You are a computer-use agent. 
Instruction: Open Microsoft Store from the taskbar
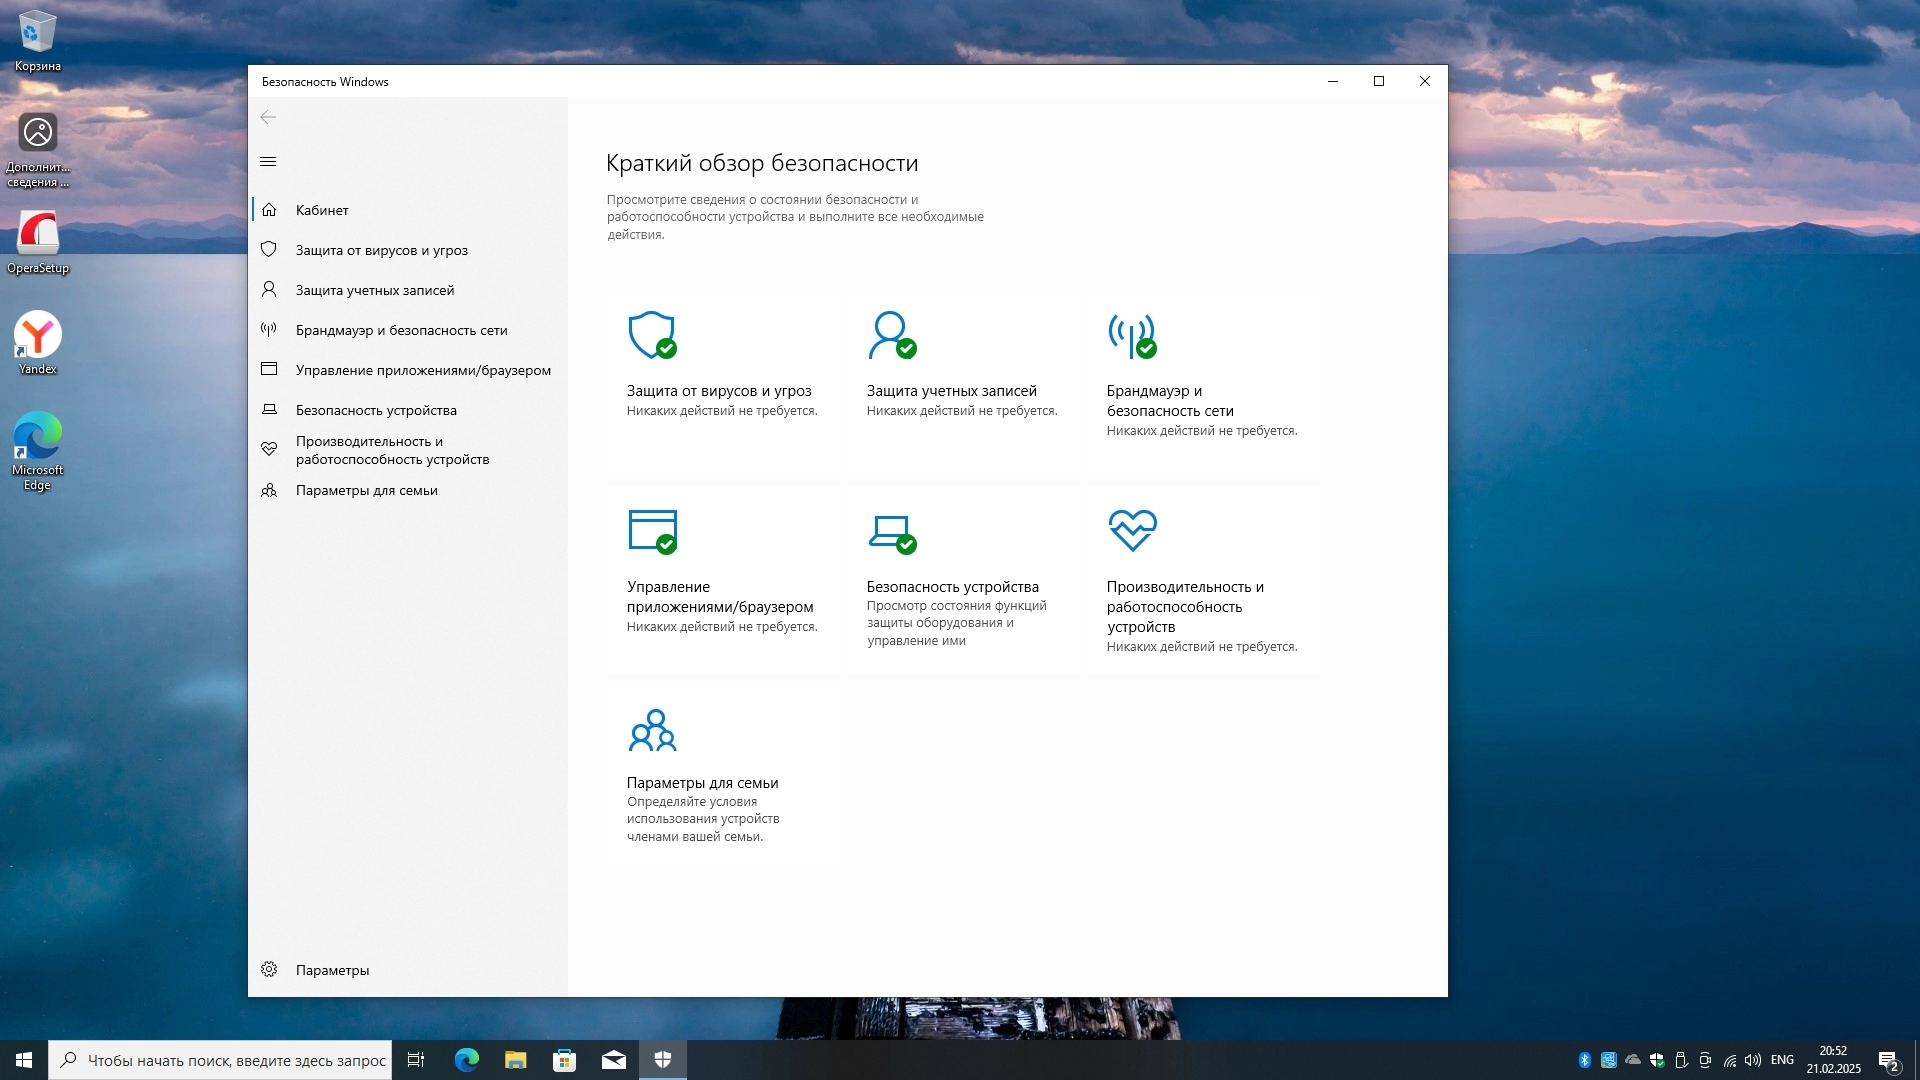[x=564, y=1060]
